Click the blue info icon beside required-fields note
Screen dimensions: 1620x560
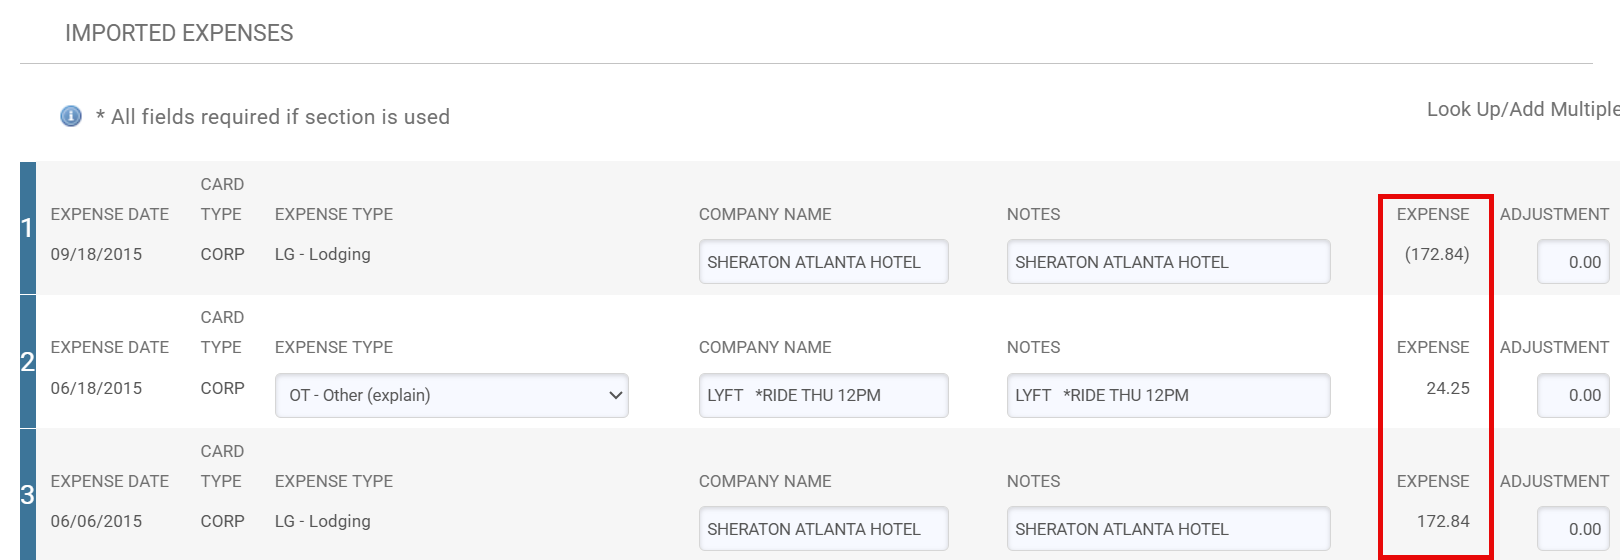point(71,116)
